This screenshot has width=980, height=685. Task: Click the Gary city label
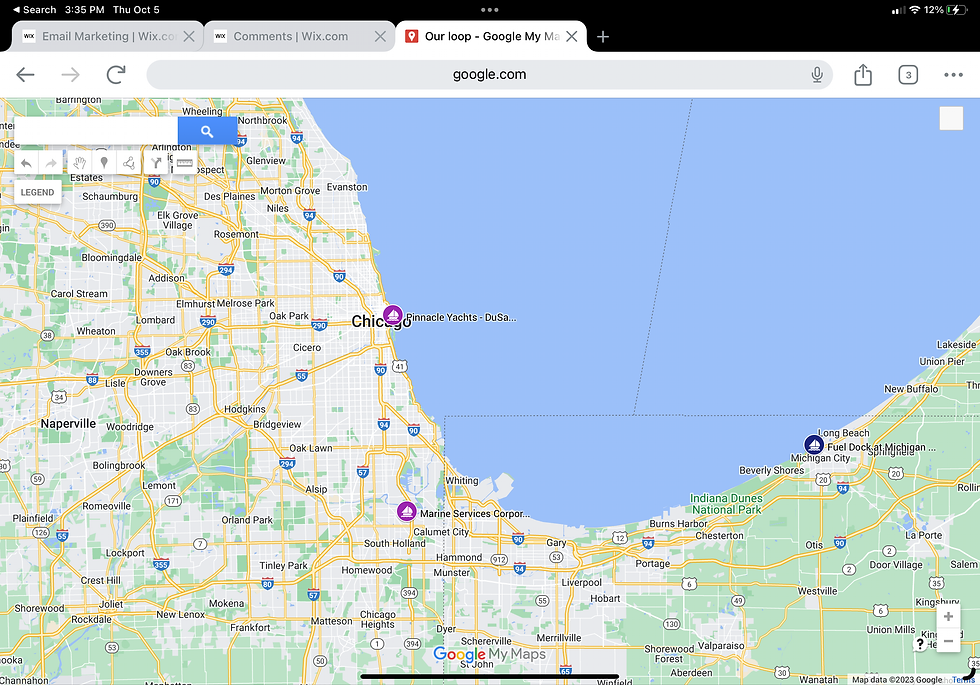coord(556,542)
